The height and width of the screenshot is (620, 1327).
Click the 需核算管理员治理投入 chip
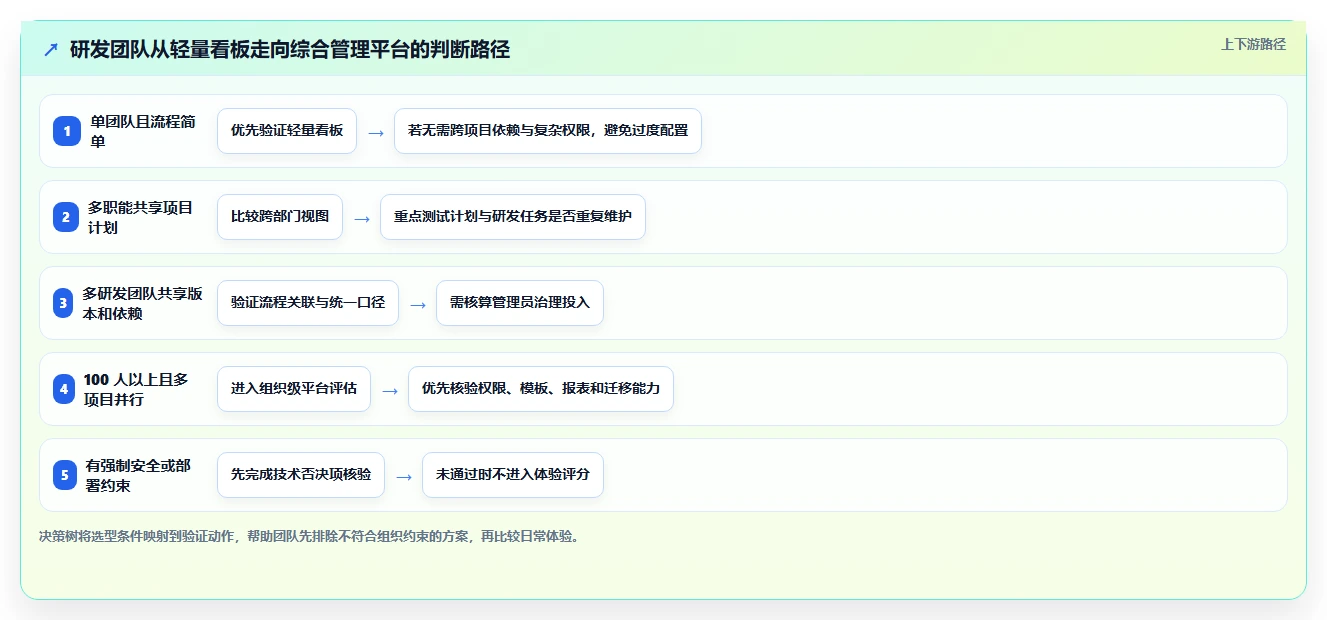(520, 303)
